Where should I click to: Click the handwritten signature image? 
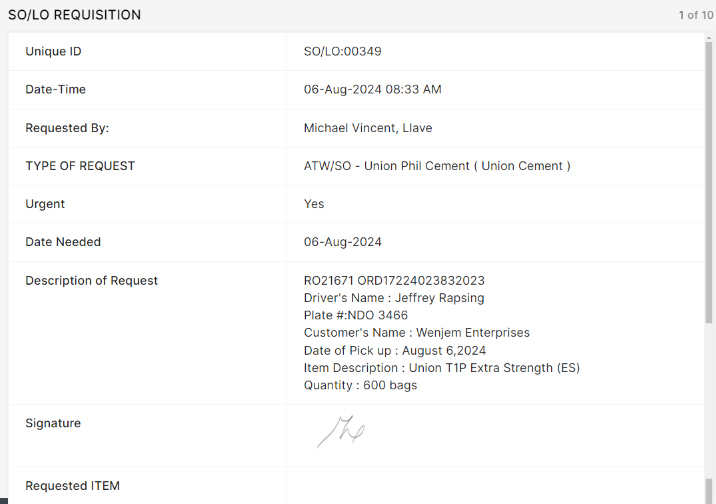point(340,432)
